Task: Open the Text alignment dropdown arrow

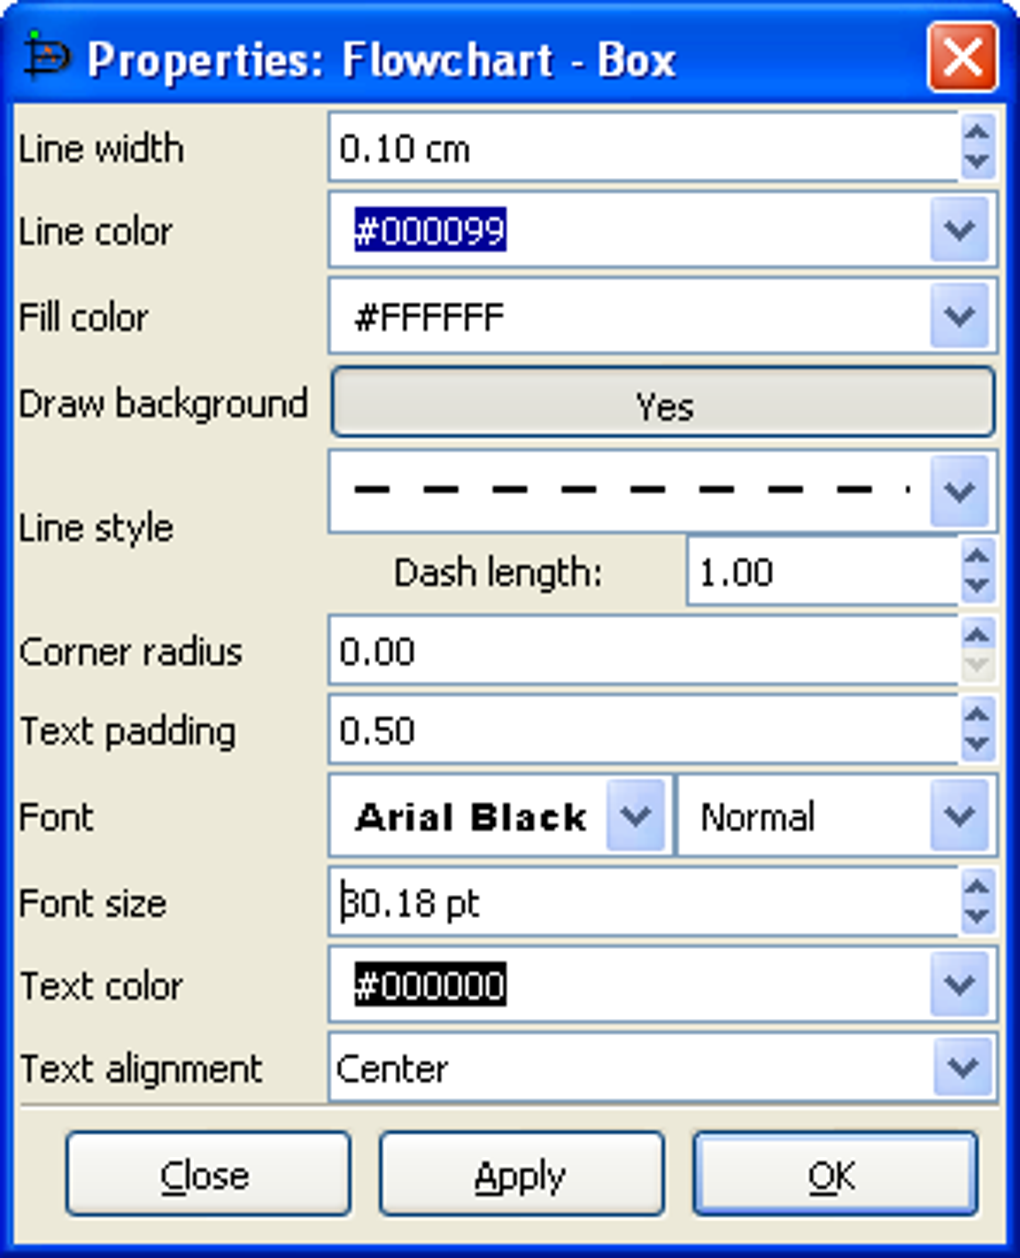Action: [962, 1068]
